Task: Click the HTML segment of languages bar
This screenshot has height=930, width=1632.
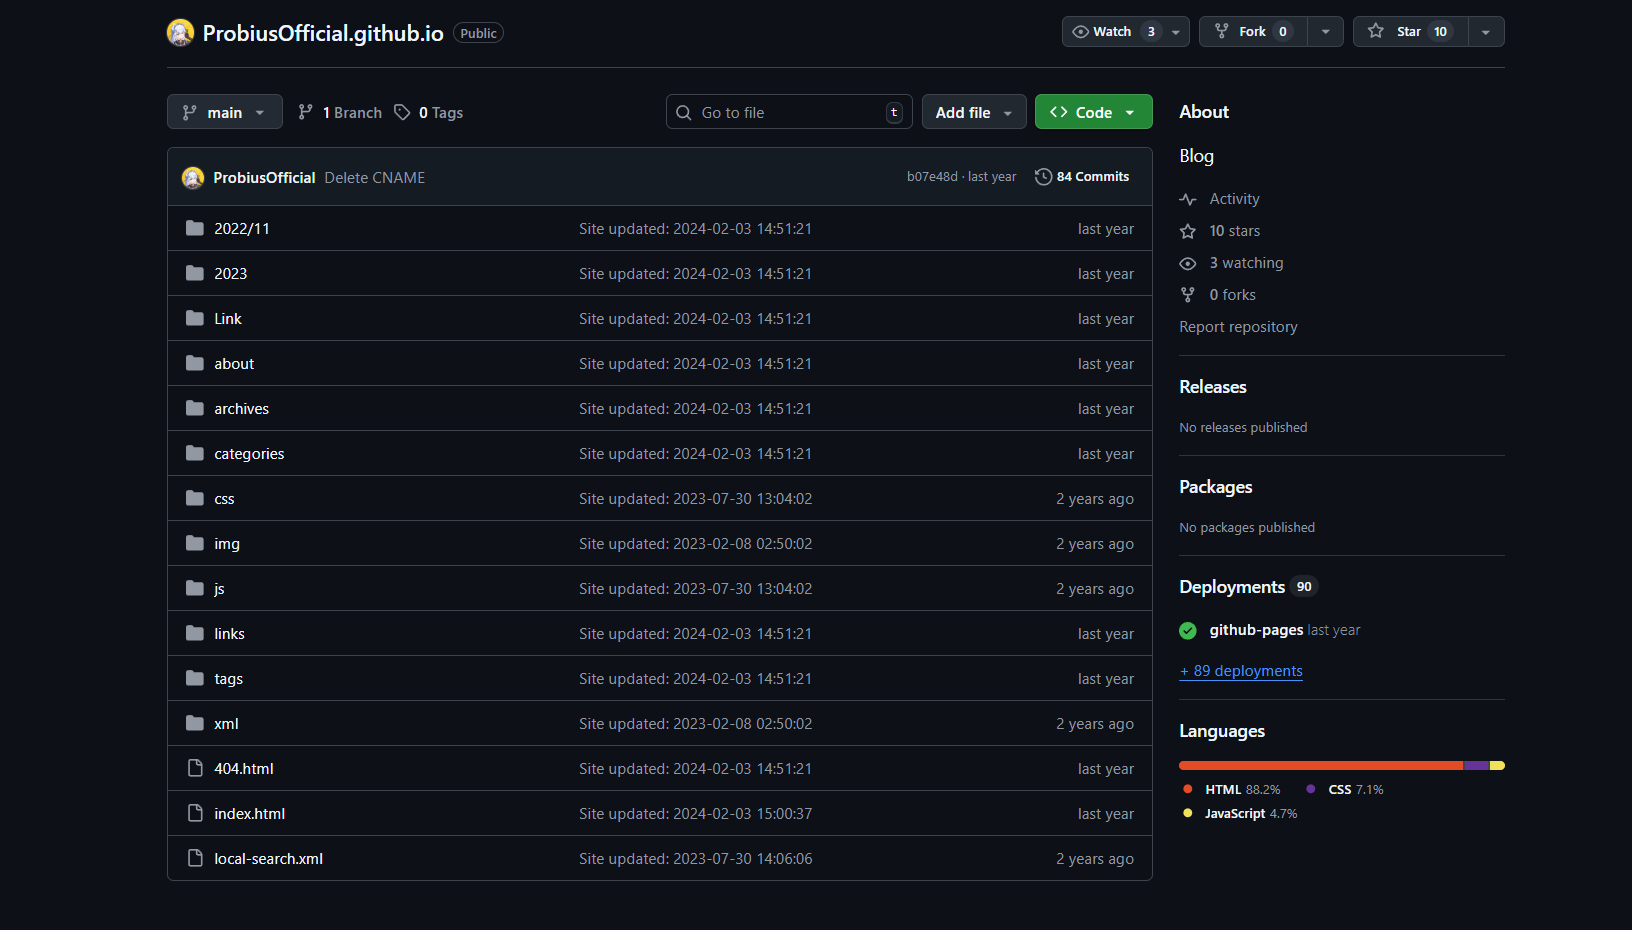Action: pos(1321,766)
